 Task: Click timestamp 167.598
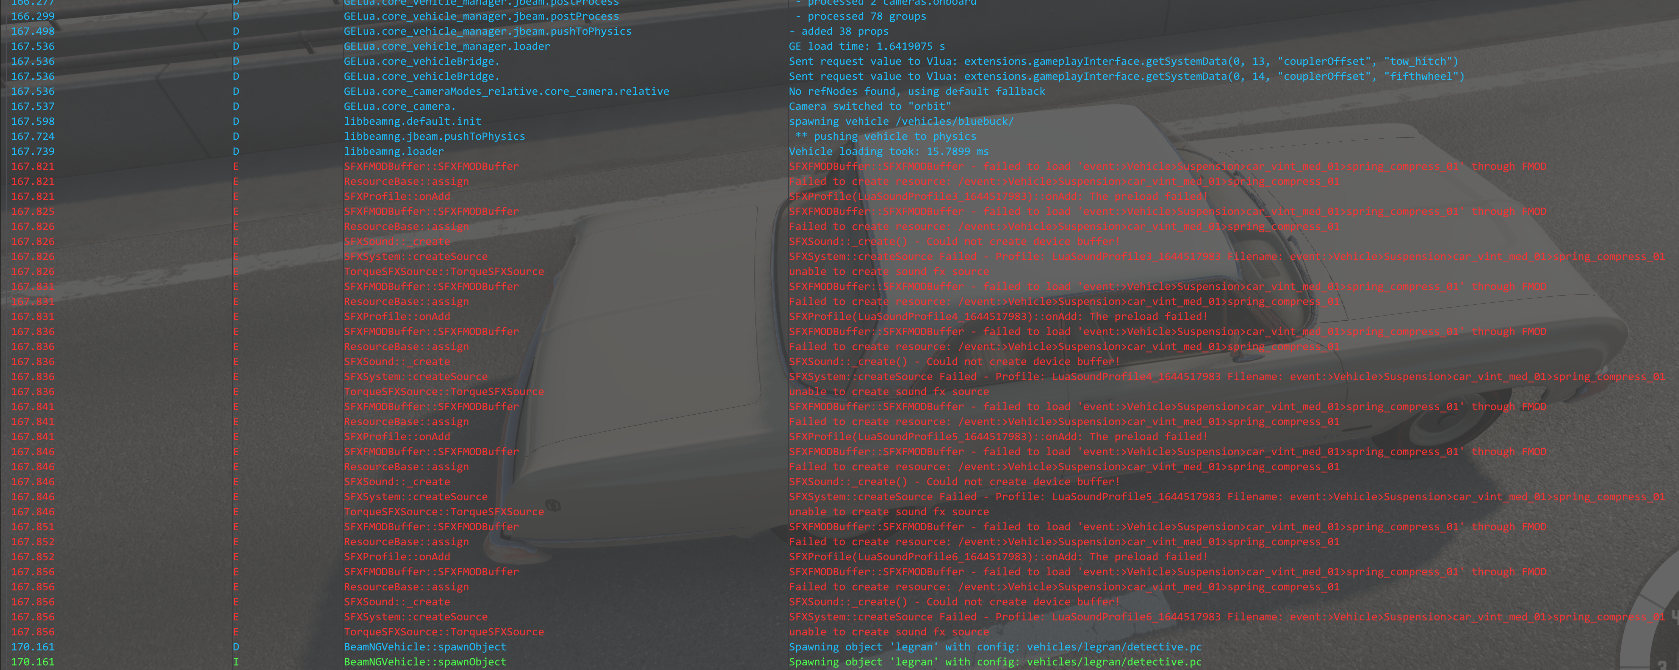33,121
